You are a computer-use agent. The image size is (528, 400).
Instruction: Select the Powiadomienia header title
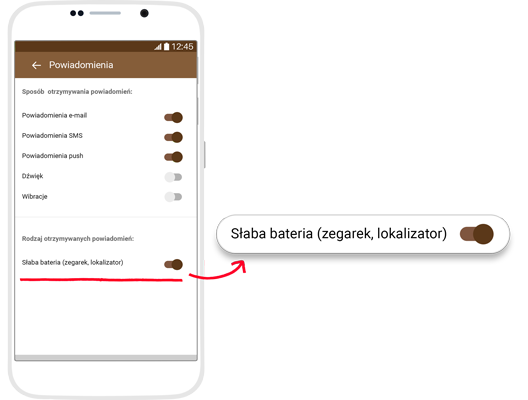click(81, 65)
